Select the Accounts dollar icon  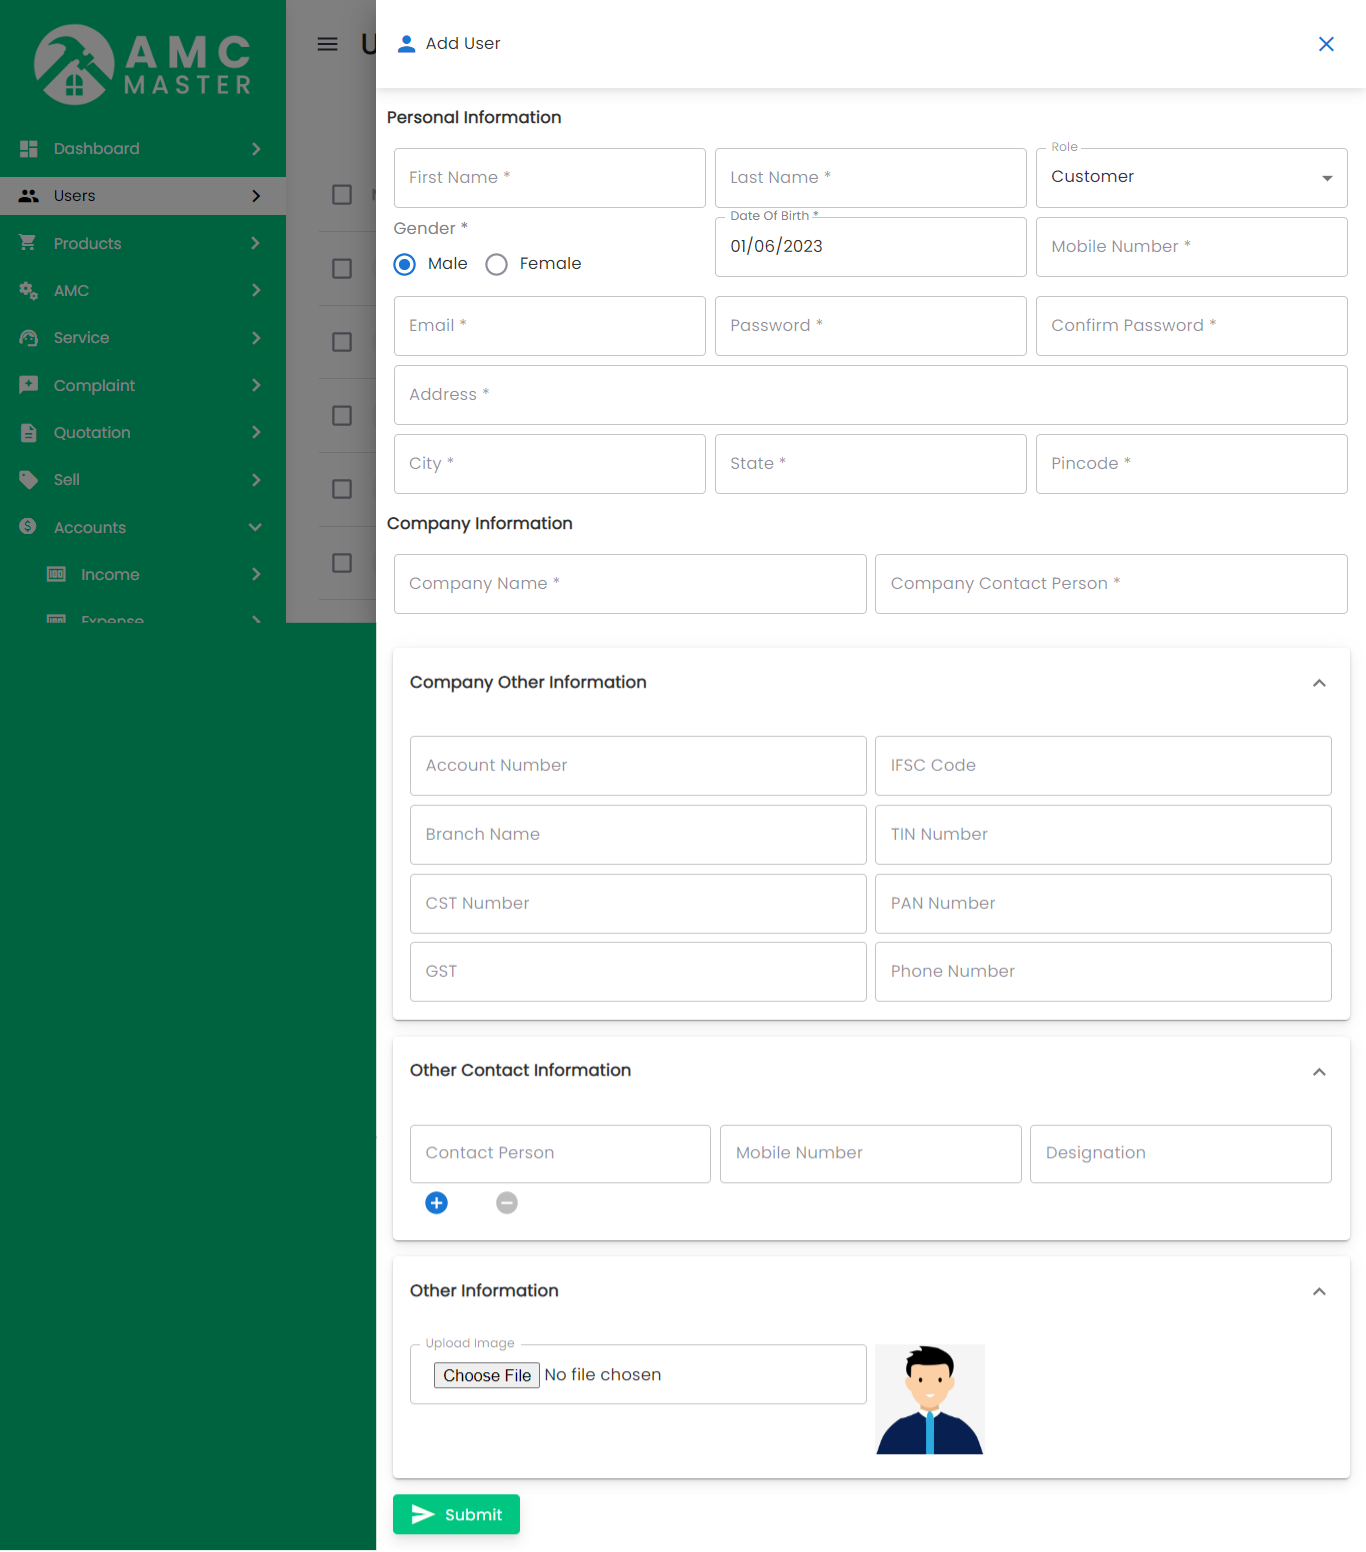pos(28,527)
